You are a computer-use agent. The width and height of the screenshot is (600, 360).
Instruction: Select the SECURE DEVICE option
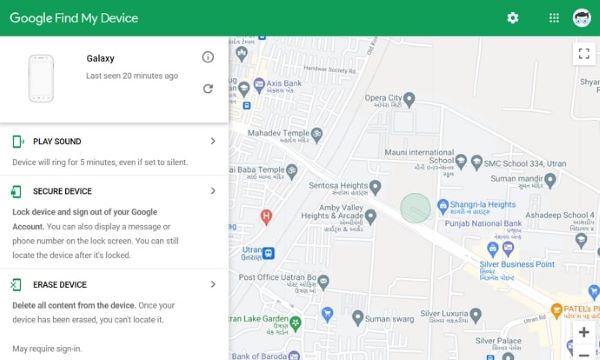(x=114, y=223)
